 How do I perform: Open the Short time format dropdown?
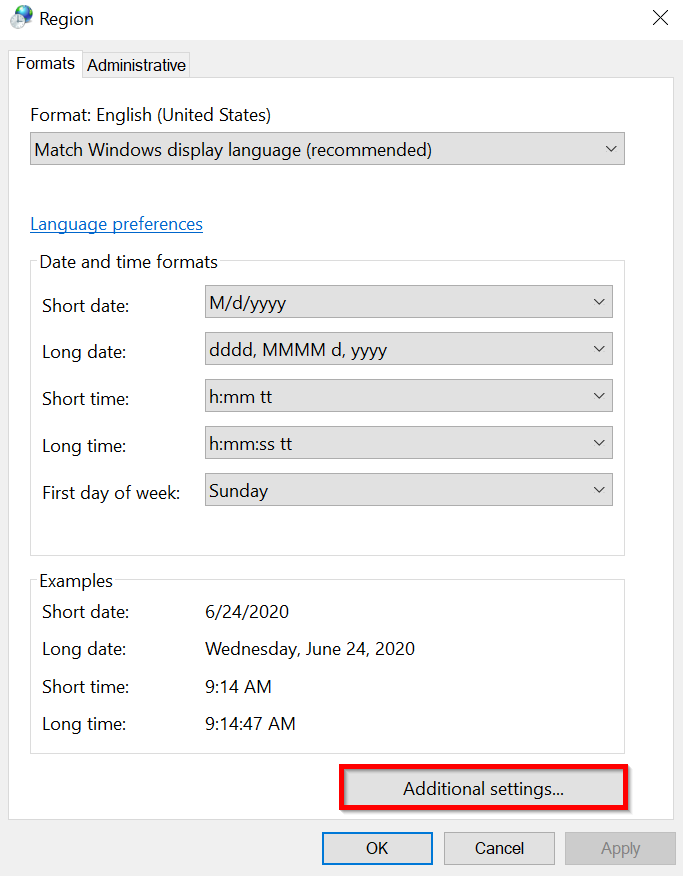tap(409, 396)
